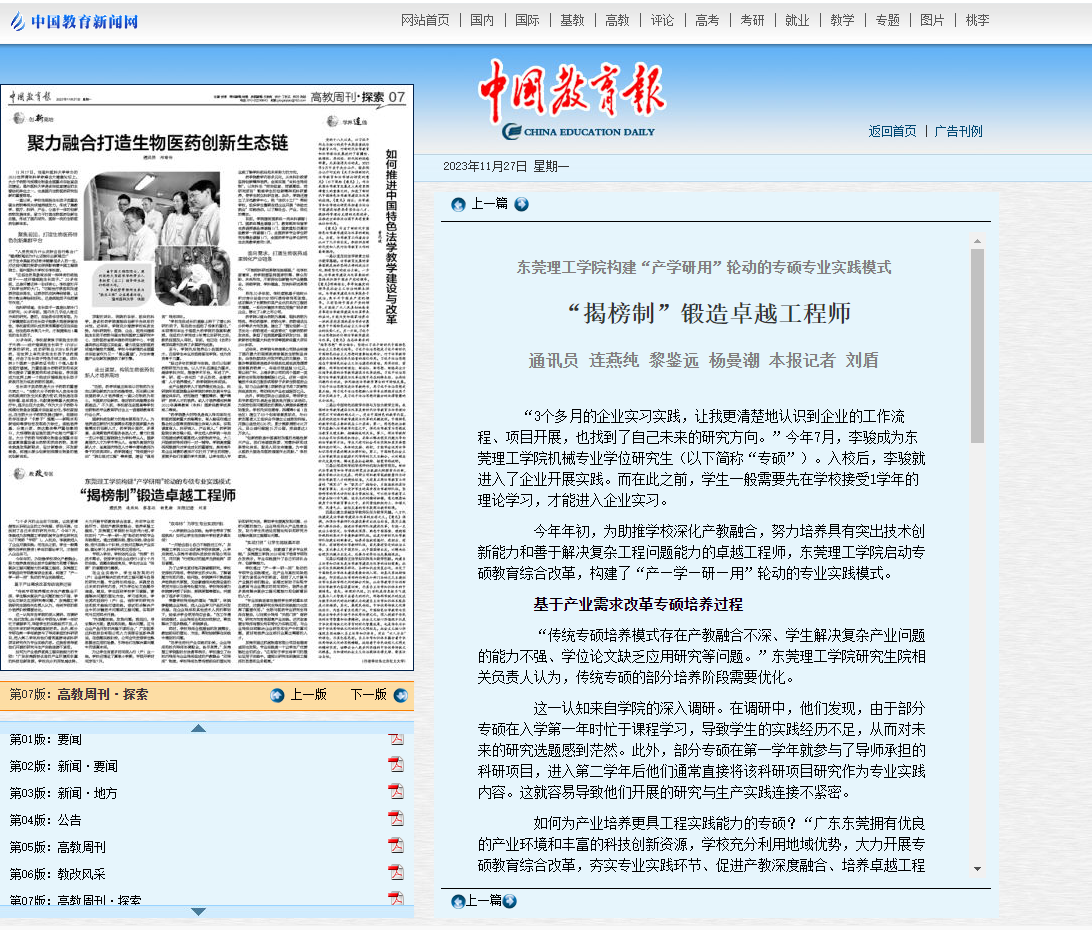
Task: Open the 广告刊例 link
Action: coord(958,131)
